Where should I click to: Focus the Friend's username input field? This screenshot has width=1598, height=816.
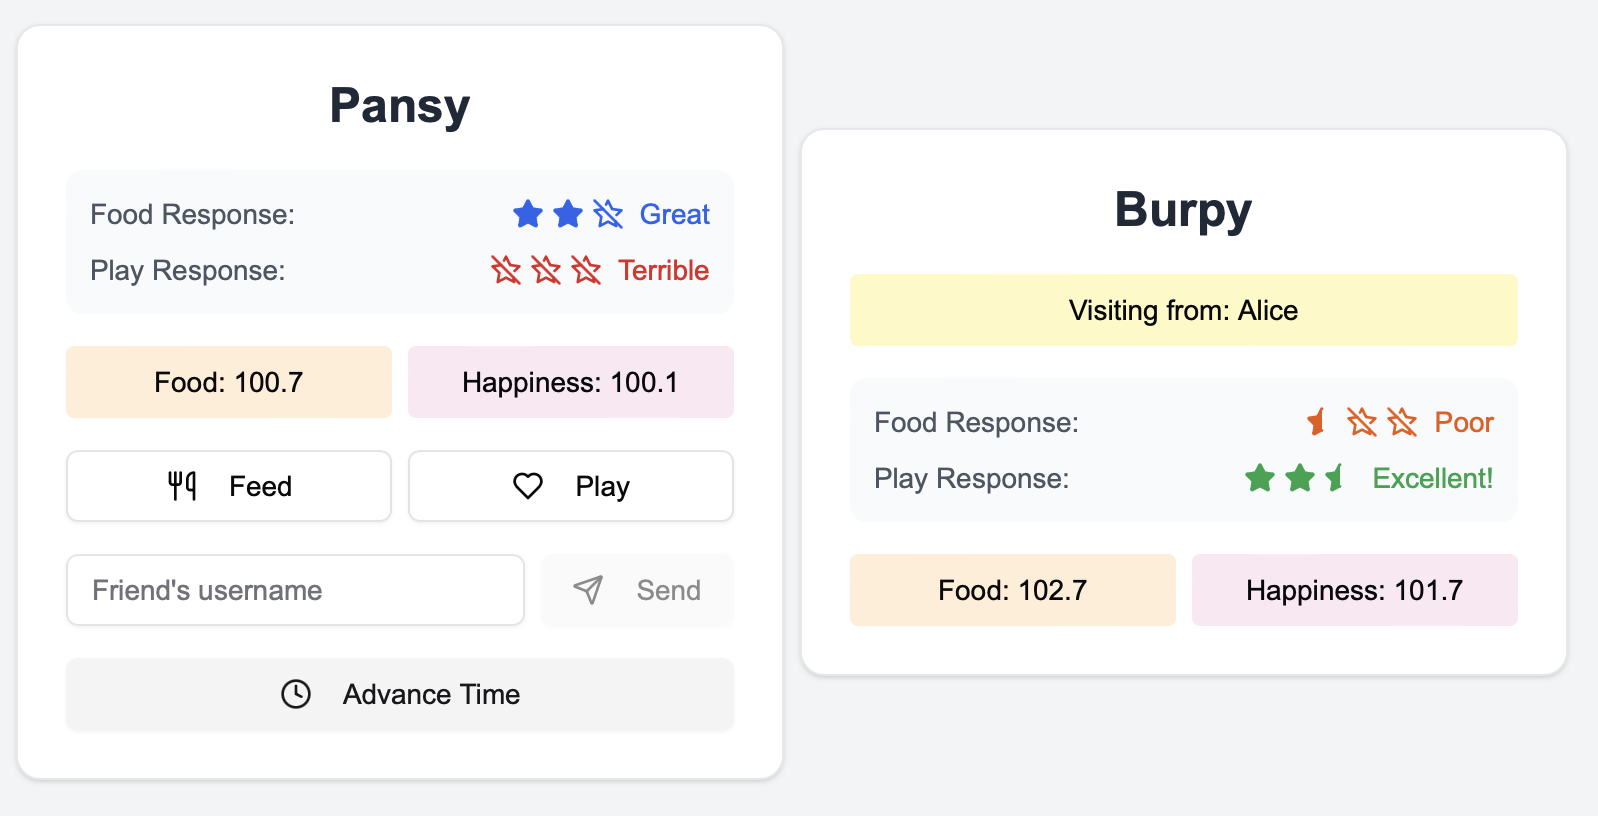295,590
